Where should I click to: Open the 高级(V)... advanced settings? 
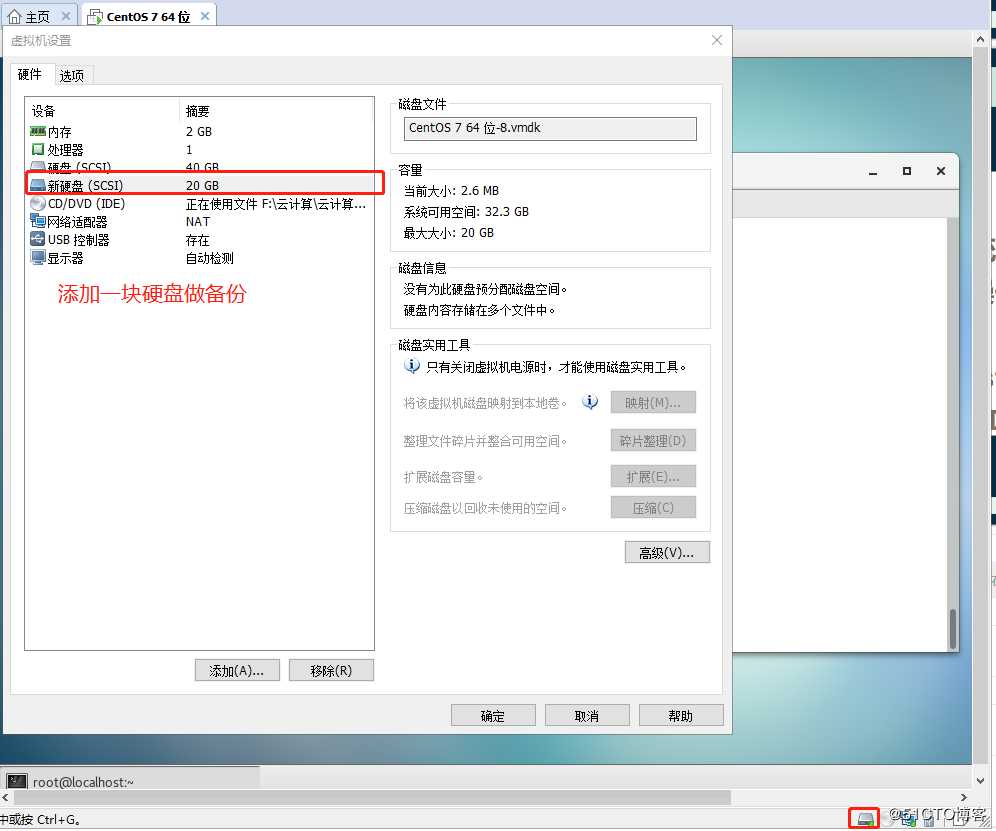point(667,553)
